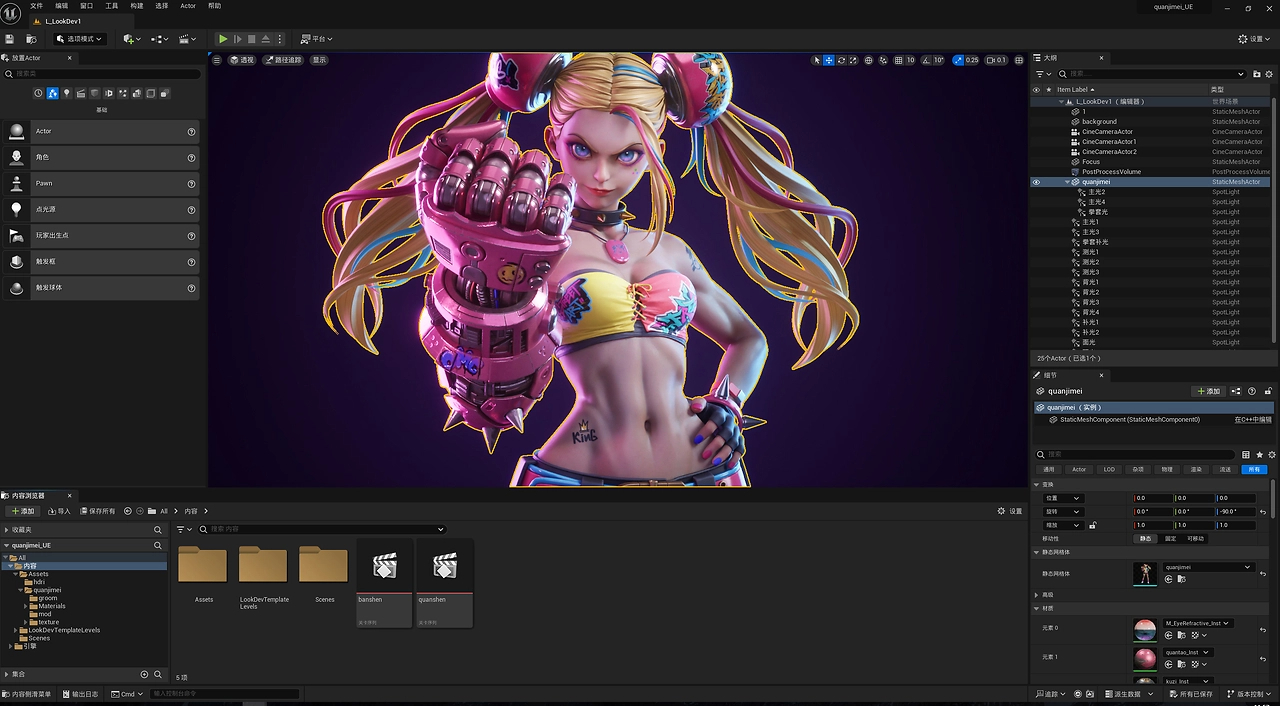This screenshot has width=1280, height=706.
Task: Open the quick add content cube menu
Action: click(x=131, y=39)
